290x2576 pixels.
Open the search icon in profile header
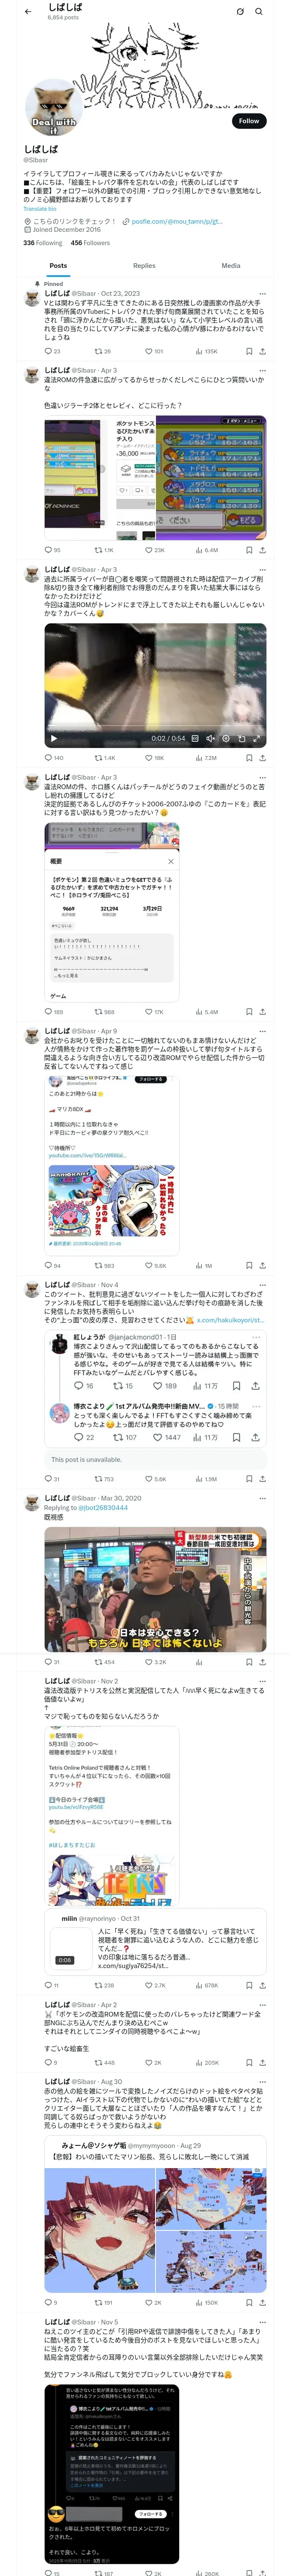[259, 11]
